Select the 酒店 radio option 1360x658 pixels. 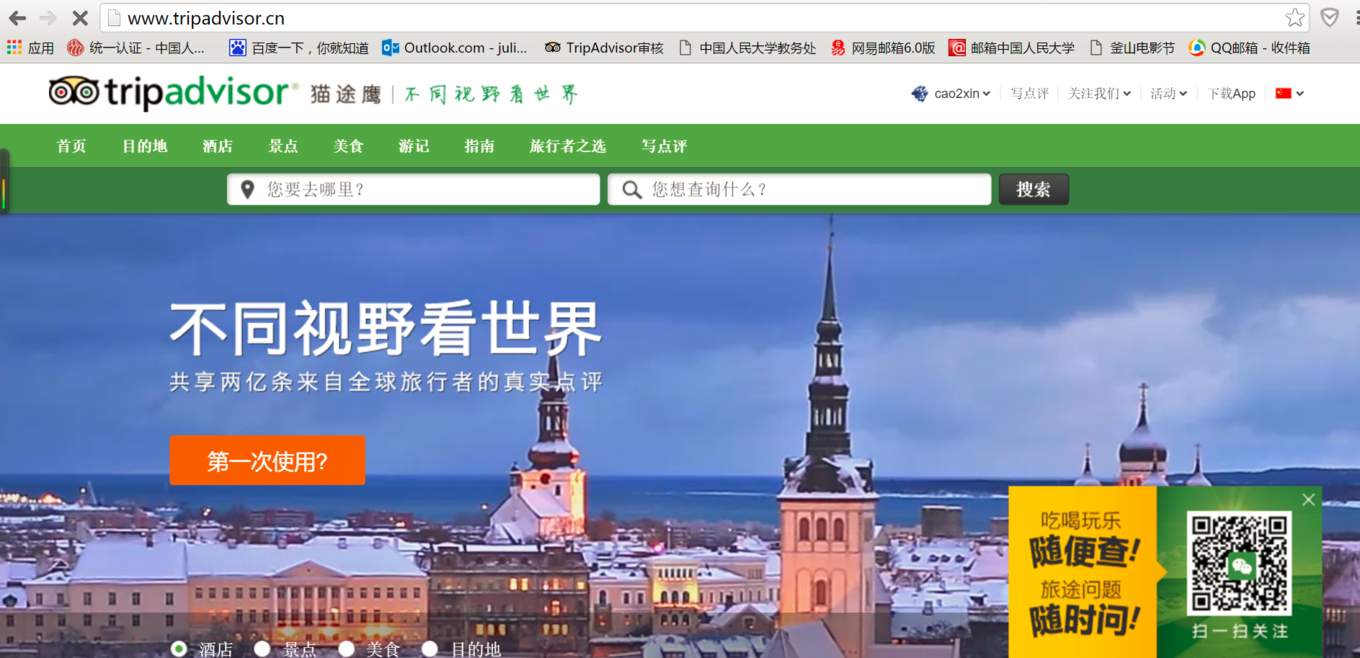click(x=179, y=649)
